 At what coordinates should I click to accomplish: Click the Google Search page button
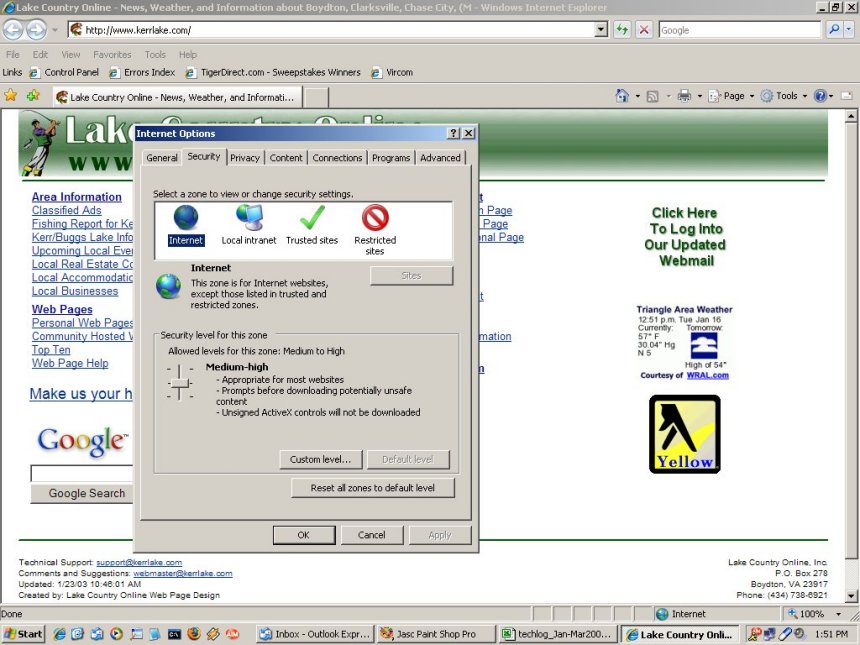tap(82, 493)
